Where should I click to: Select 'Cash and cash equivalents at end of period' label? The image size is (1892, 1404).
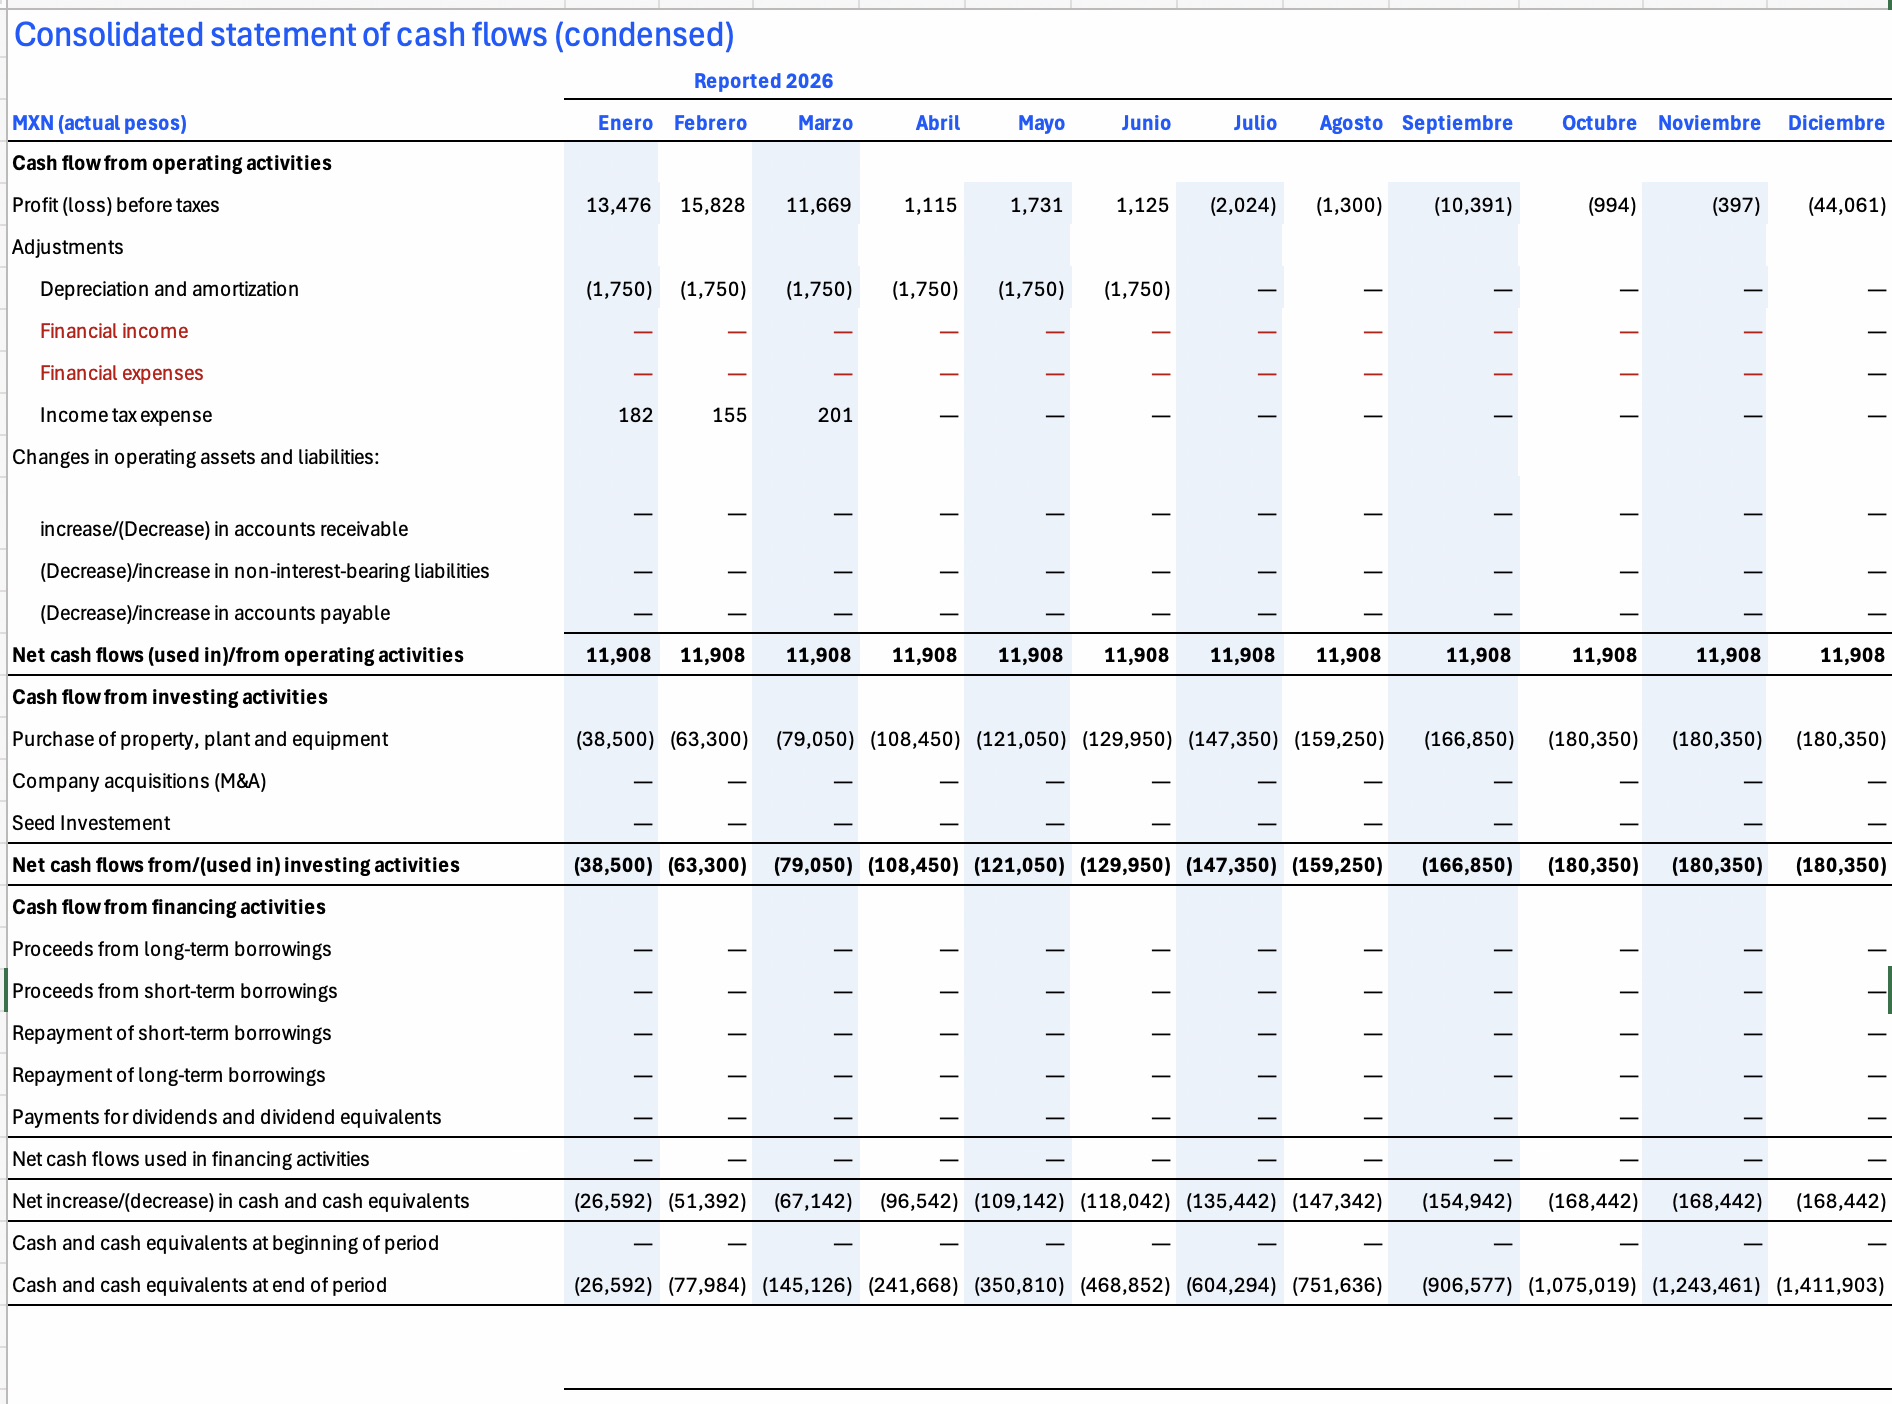click(x=200, y=1285)
